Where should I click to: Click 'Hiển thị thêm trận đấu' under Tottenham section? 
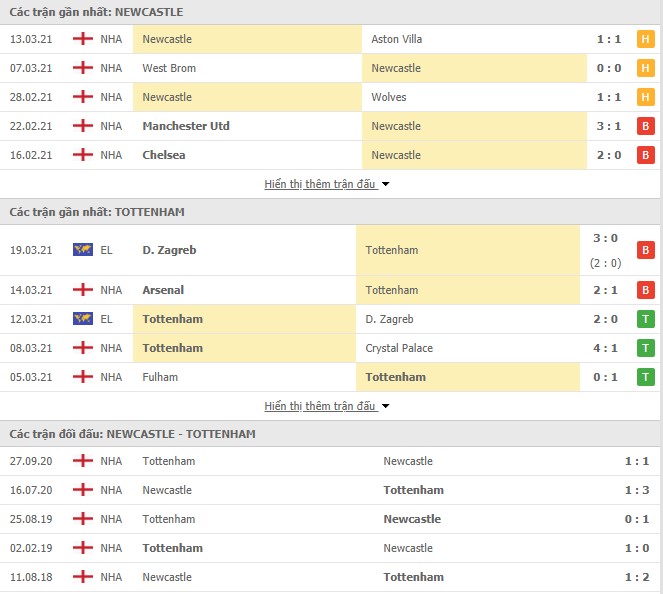(x=320, y=406)
